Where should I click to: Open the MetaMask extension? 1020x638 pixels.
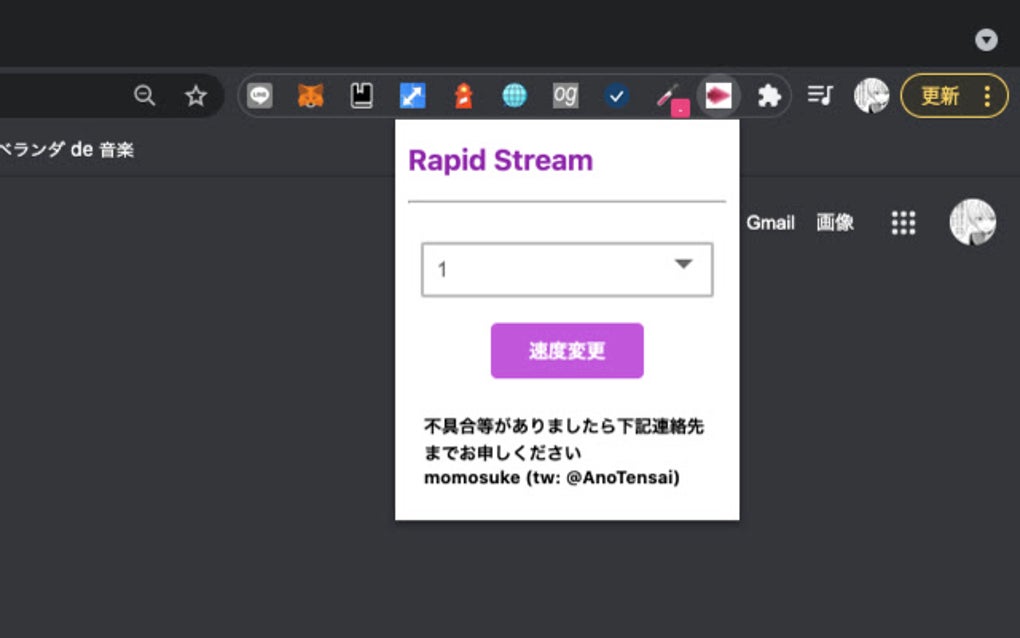point(310,96)
